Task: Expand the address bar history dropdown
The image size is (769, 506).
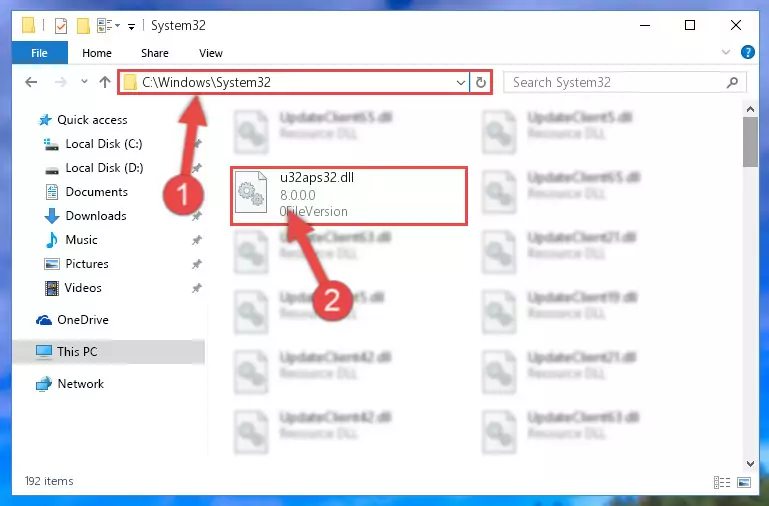Action: [x=461, y=82]
